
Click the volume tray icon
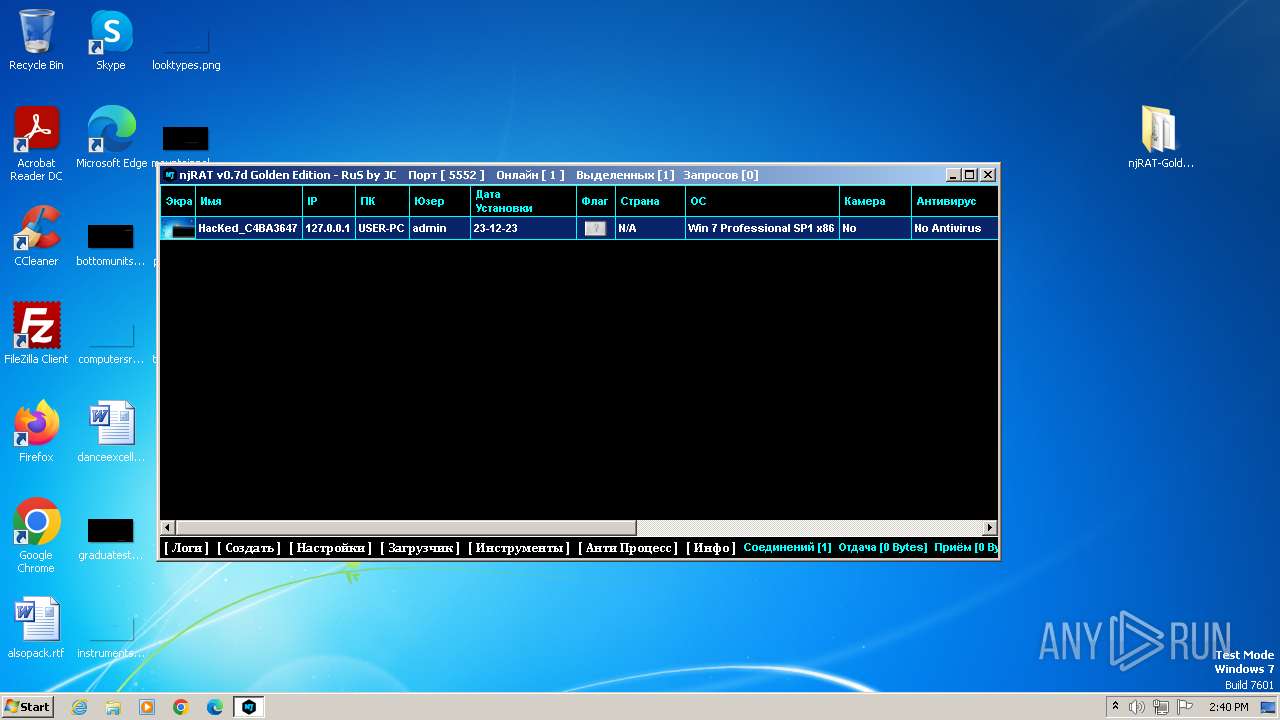tap(1137, 707)
